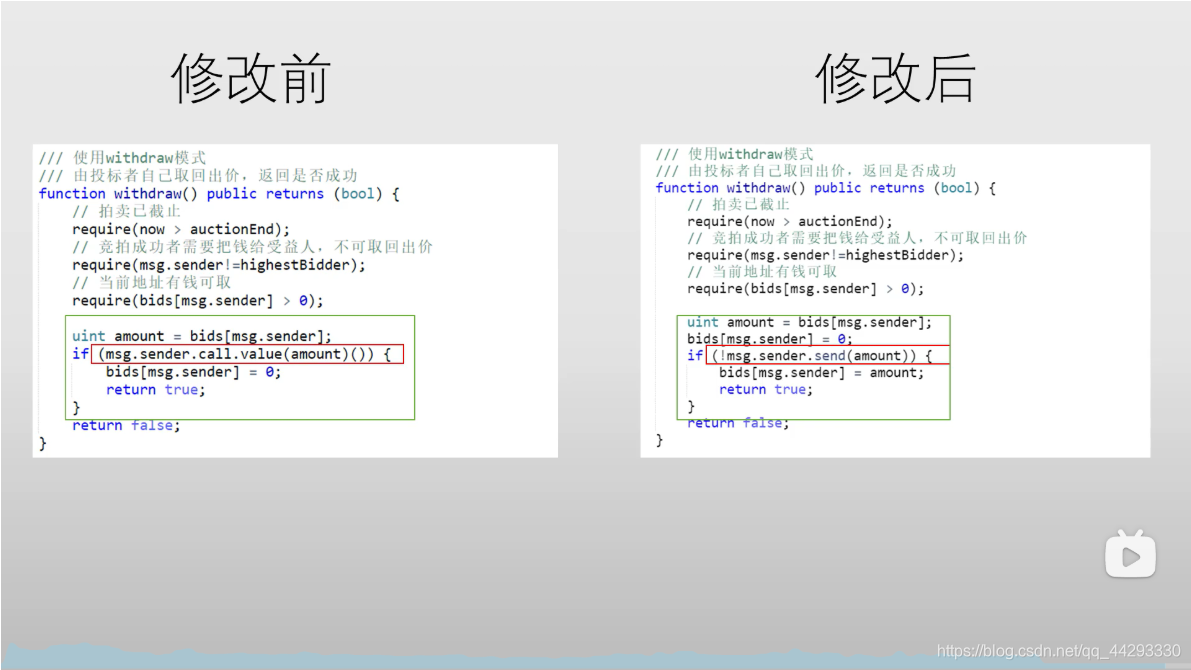
Task: Click "// 当前地址有钱可取" comment in 修改前 code
Action: (151, 283)
